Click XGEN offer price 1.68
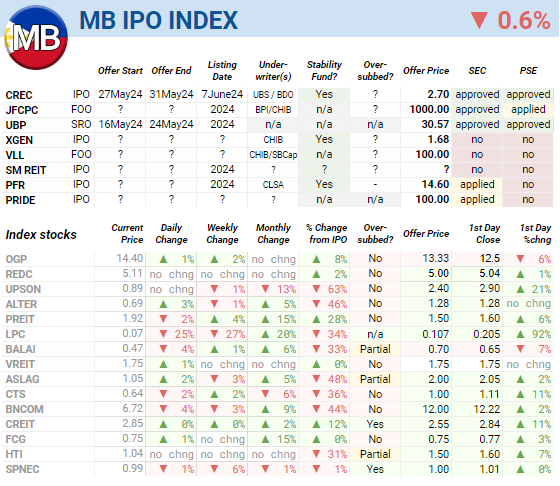The width and height of the screenshot is (560, 486). tap(438, 139)
